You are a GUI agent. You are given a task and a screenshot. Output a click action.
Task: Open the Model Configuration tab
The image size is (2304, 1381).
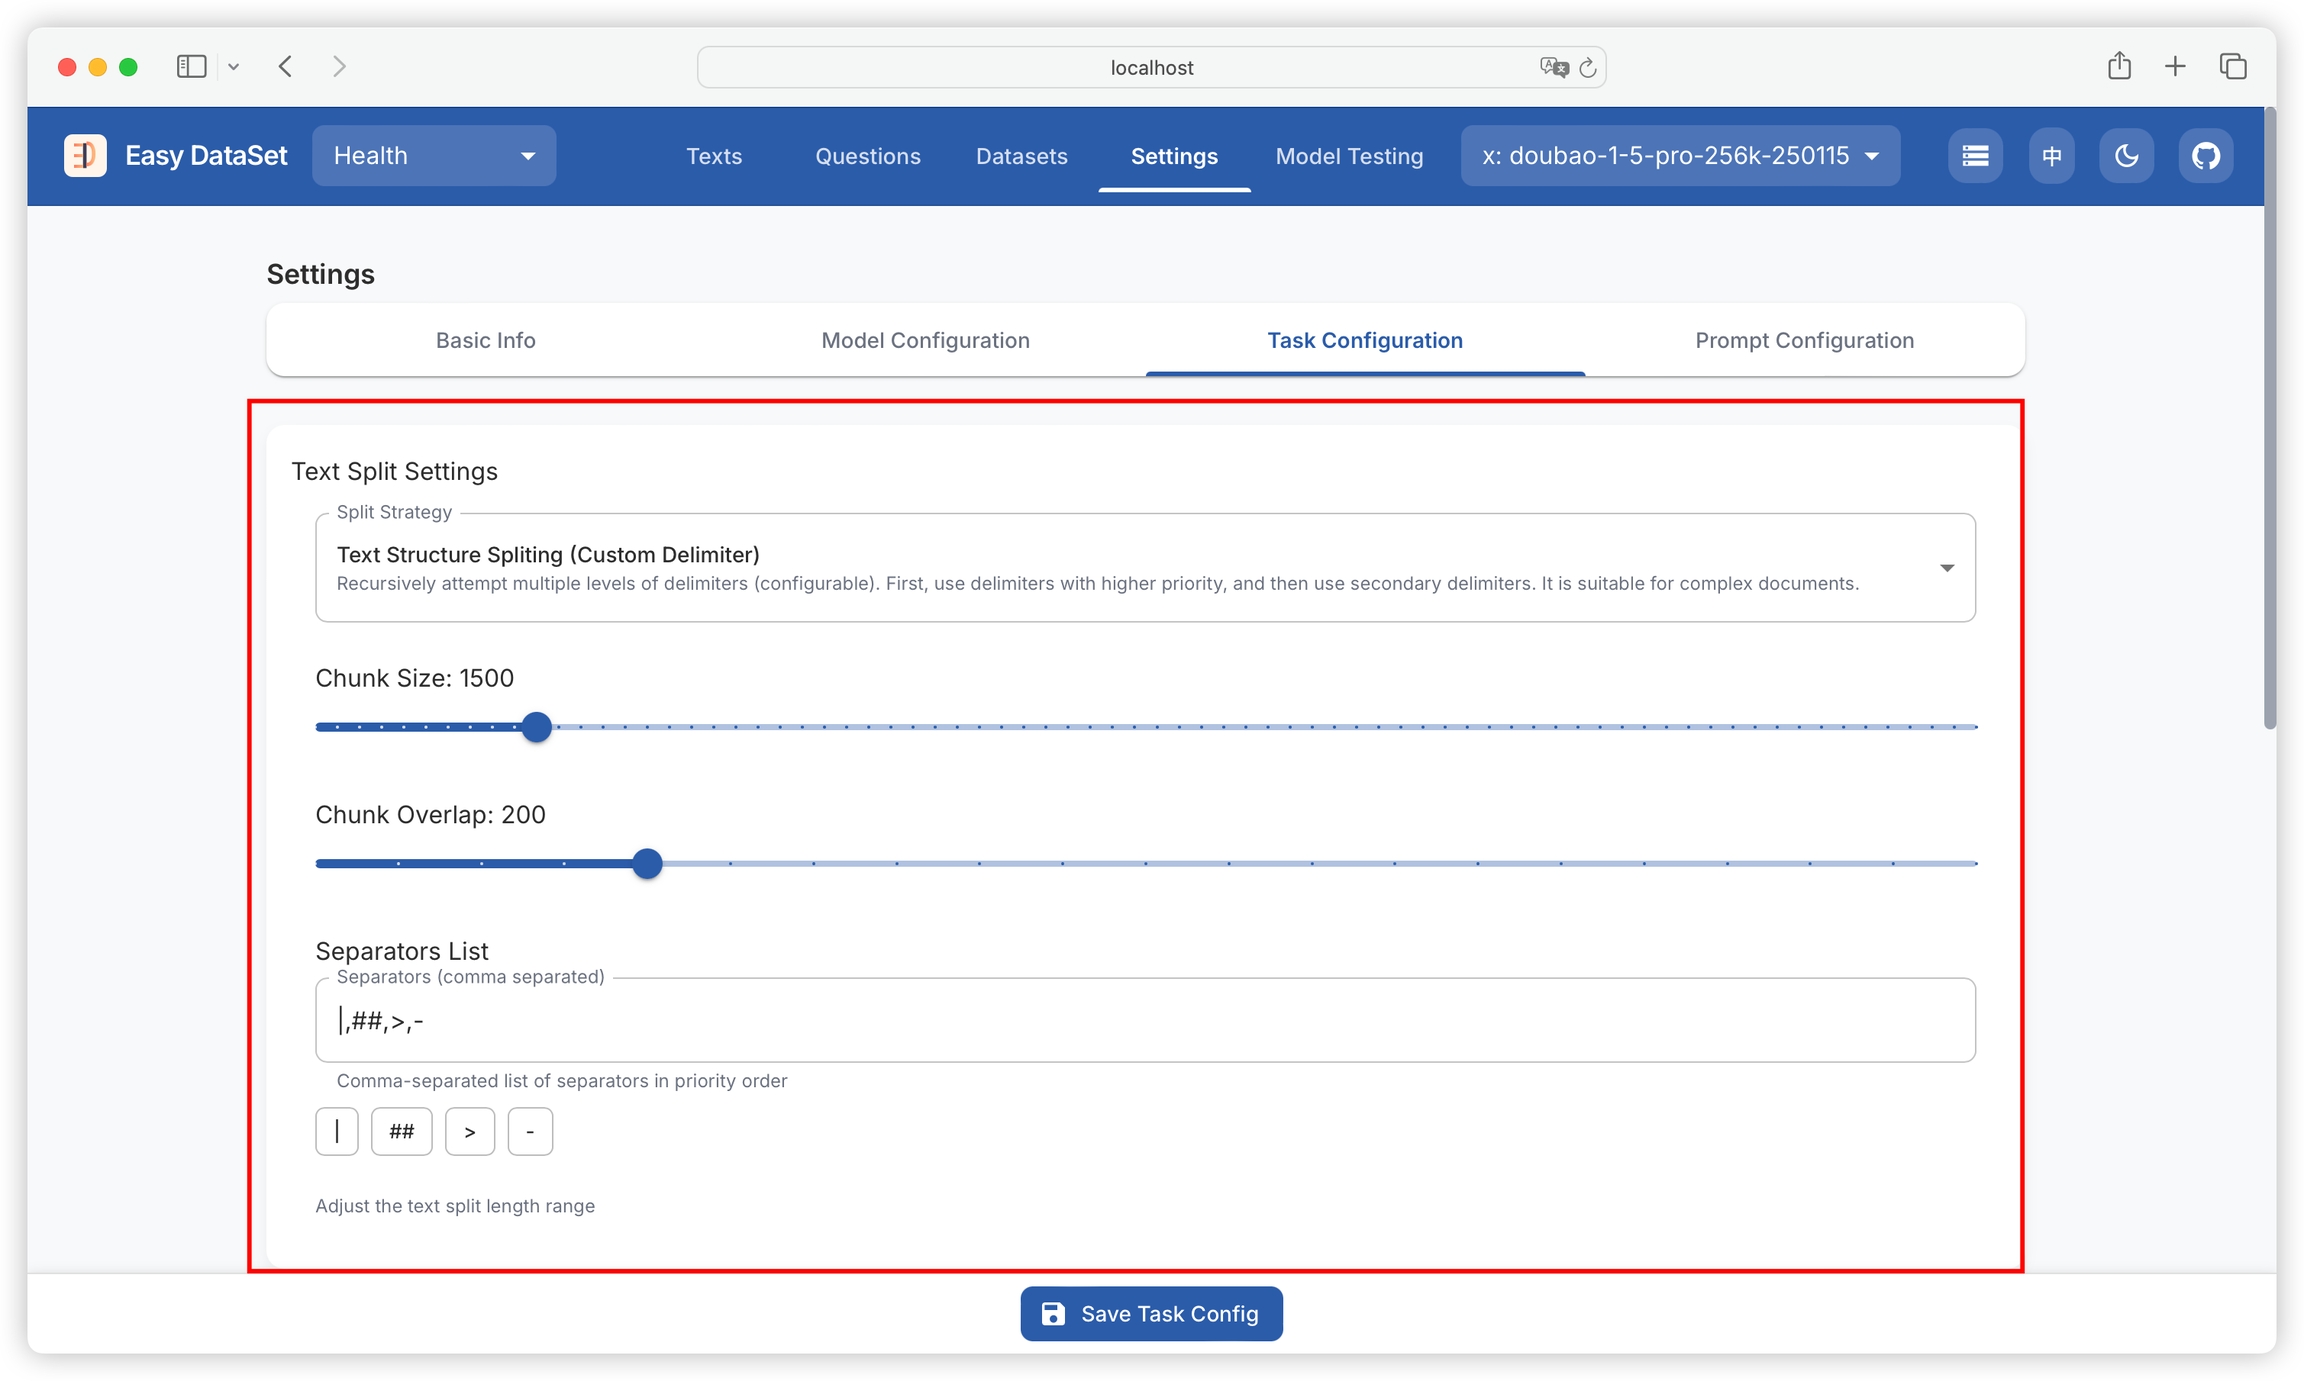coord(925,340)
